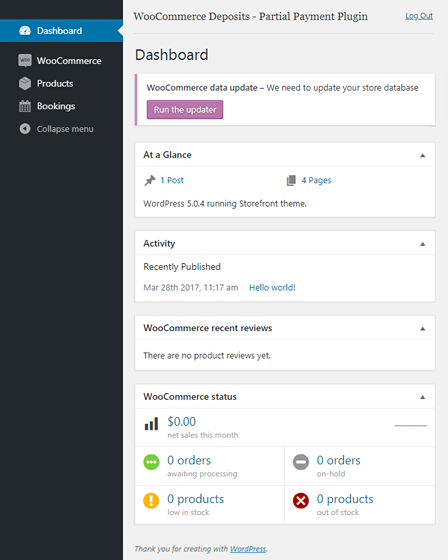Click the WooCommerce logo icon in sidebar
The height and width of the screenshot is (560, 448).
25,61
